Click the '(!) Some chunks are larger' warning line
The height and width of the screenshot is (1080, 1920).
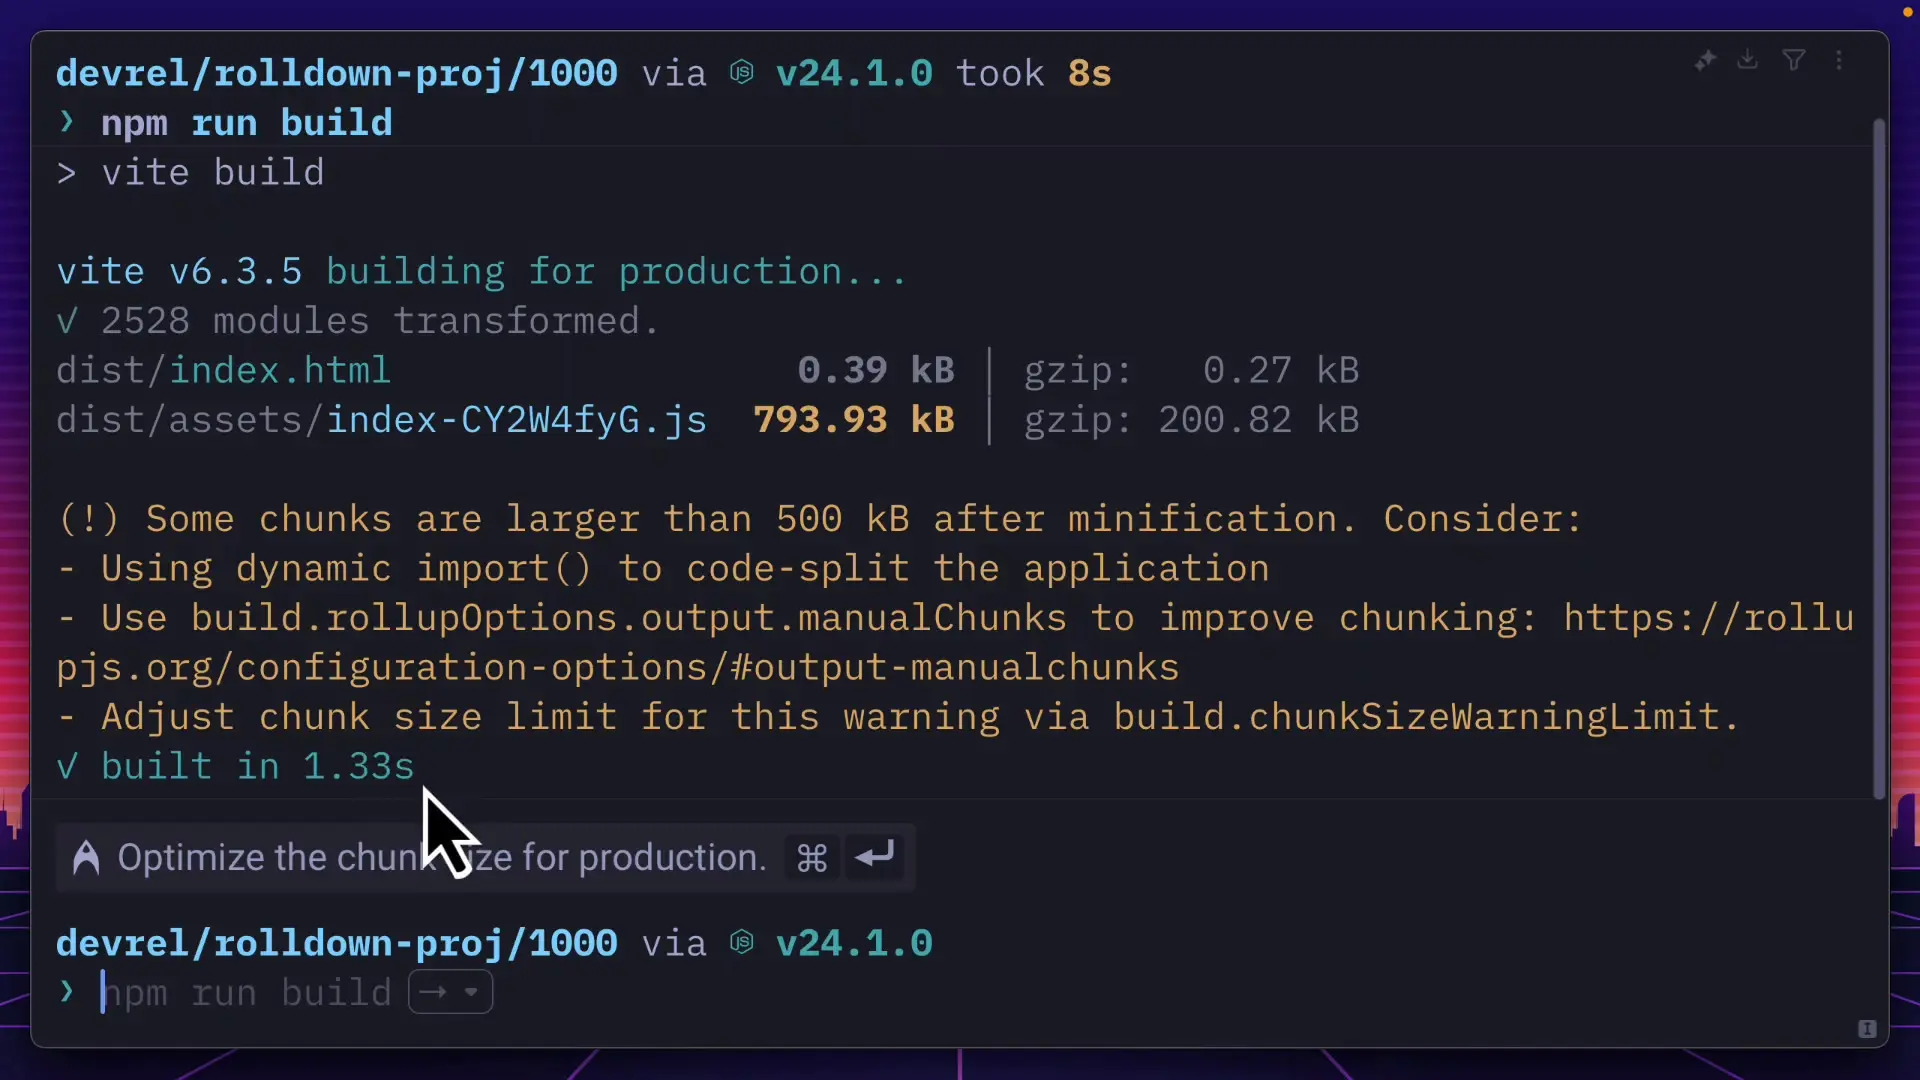(819, 519)
